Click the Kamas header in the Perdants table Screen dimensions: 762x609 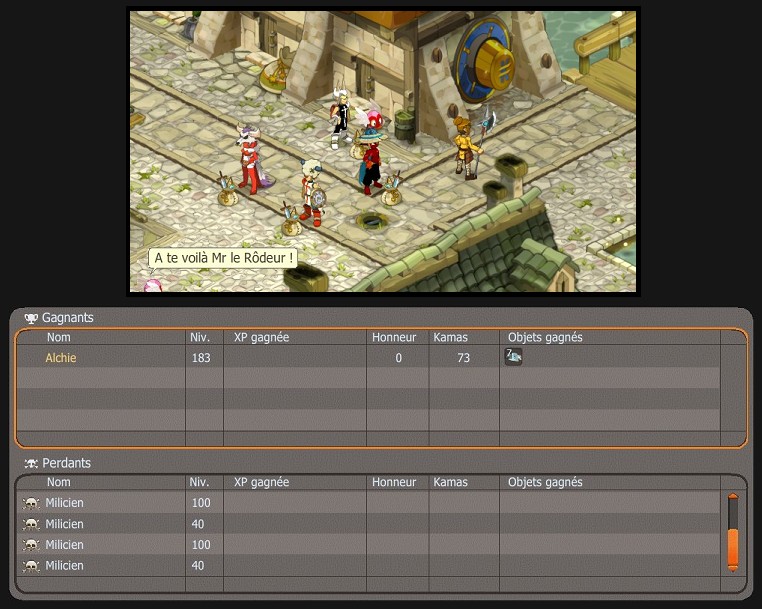(x=450, y=482)
